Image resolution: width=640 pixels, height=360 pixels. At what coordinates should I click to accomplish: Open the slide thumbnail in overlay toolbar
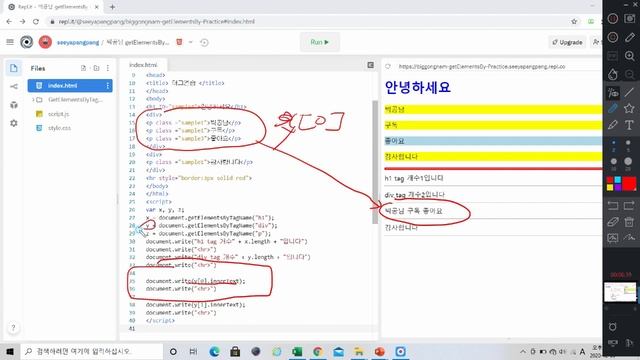620,292
